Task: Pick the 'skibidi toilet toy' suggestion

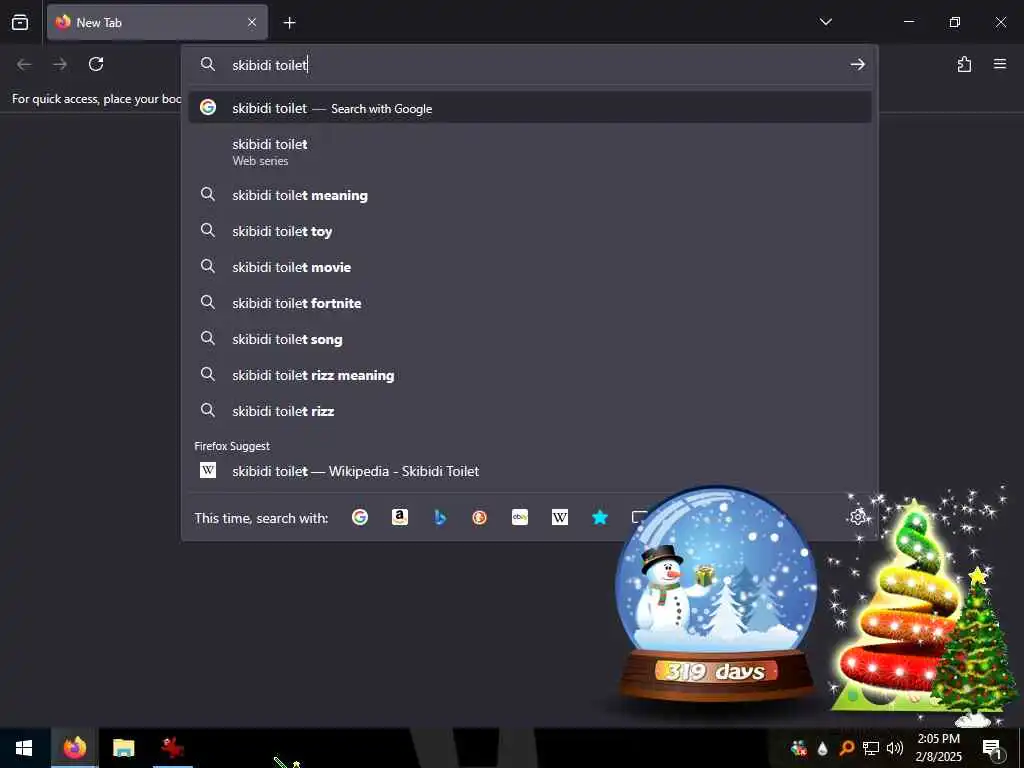Action: (x=530, y=231)
